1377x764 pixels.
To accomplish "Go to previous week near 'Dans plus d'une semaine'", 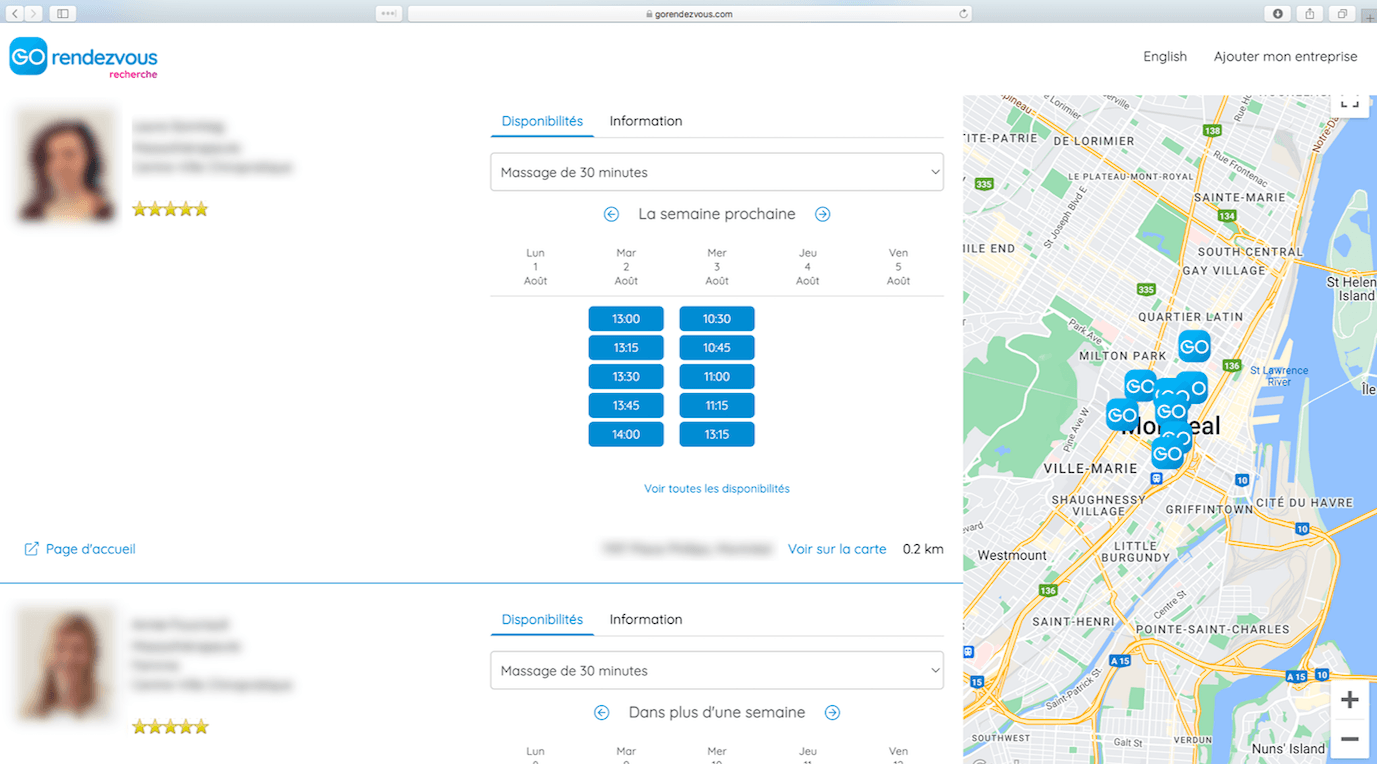I will pos(601,713).
